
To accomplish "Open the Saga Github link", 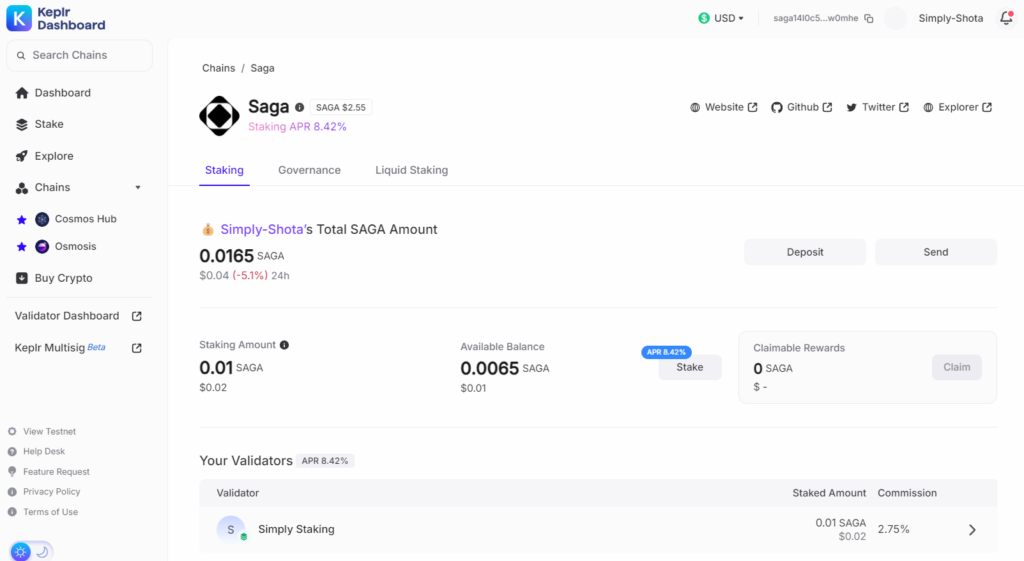I will click(801, 107).
